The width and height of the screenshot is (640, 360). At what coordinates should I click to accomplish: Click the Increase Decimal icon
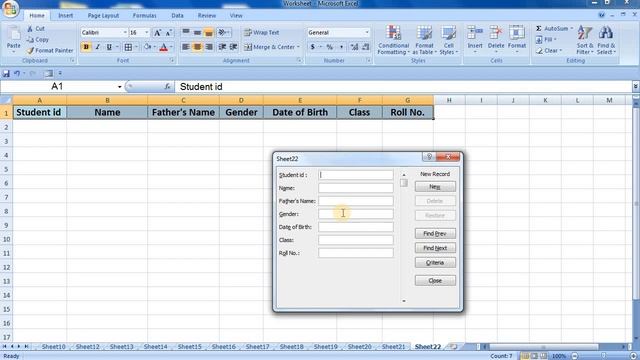click(354, 47)
